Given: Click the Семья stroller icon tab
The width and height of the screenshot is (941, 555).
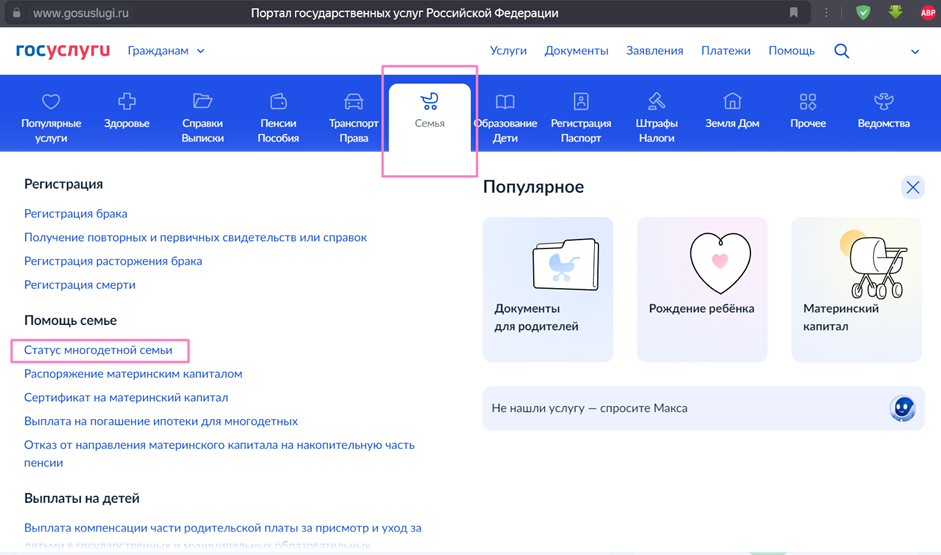Looking at the screenshot, I should click(x=430, y=101).
